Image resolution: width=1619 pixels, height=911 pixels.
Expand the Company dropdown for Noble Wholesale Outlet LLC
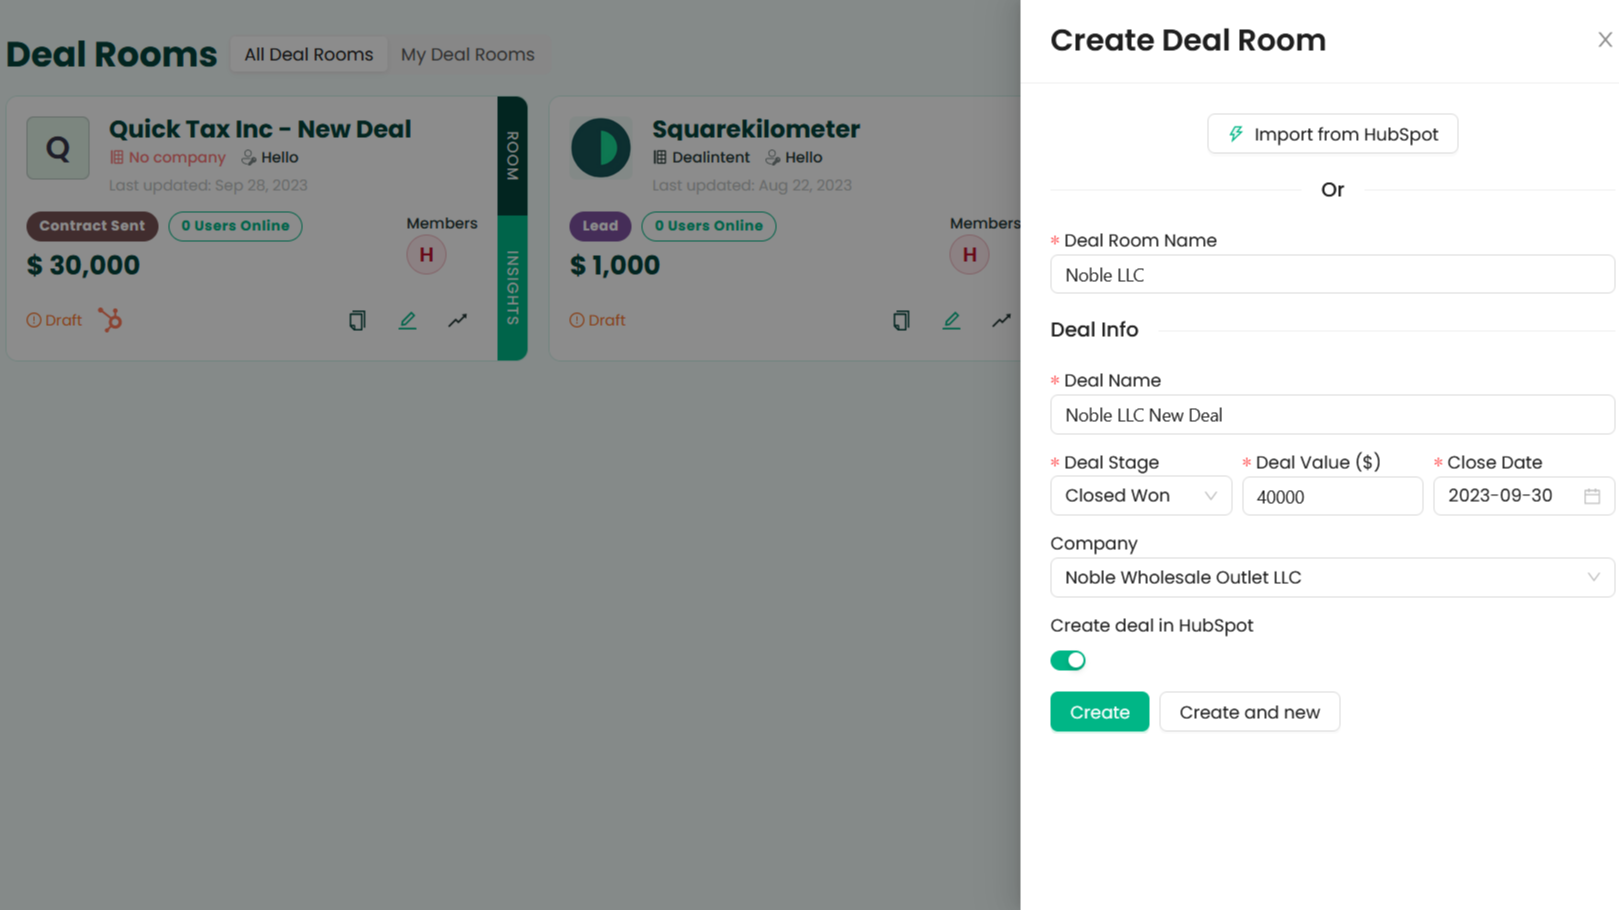(1331, 577)
